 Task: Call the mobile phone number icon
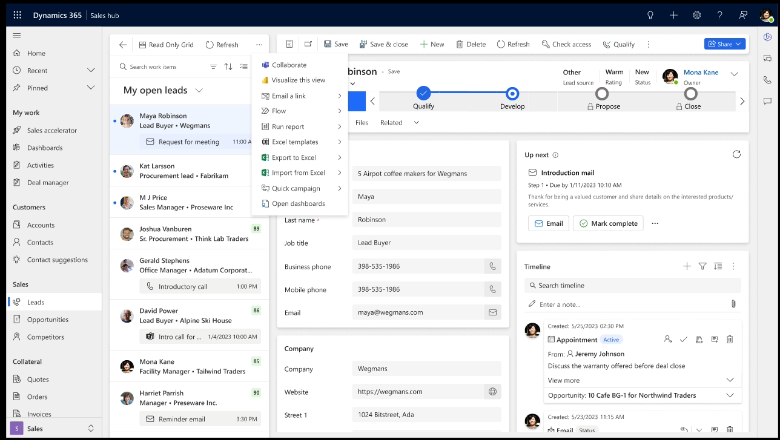click(492, 289)
